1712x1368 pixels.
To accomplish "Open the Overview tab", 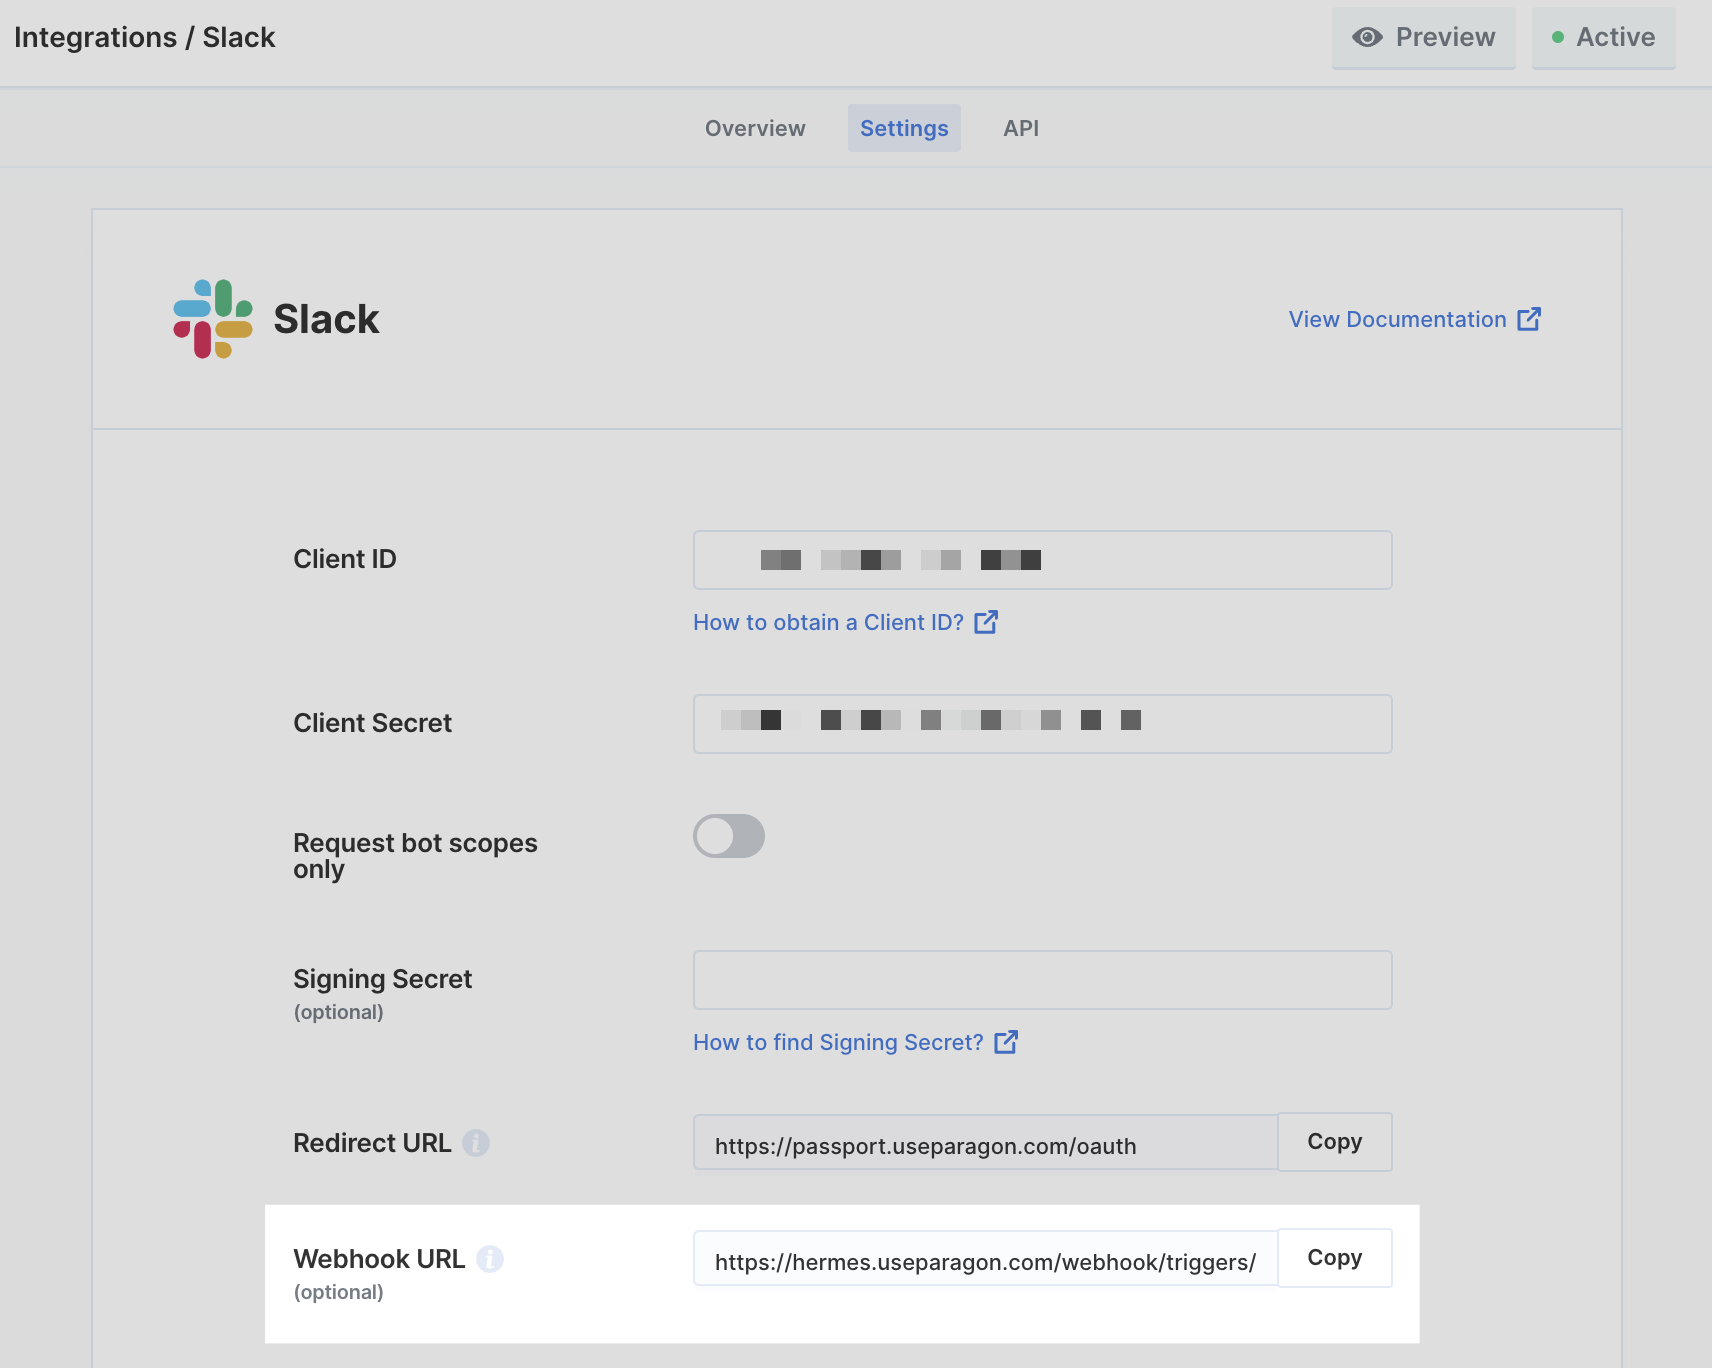I will 755,128.
